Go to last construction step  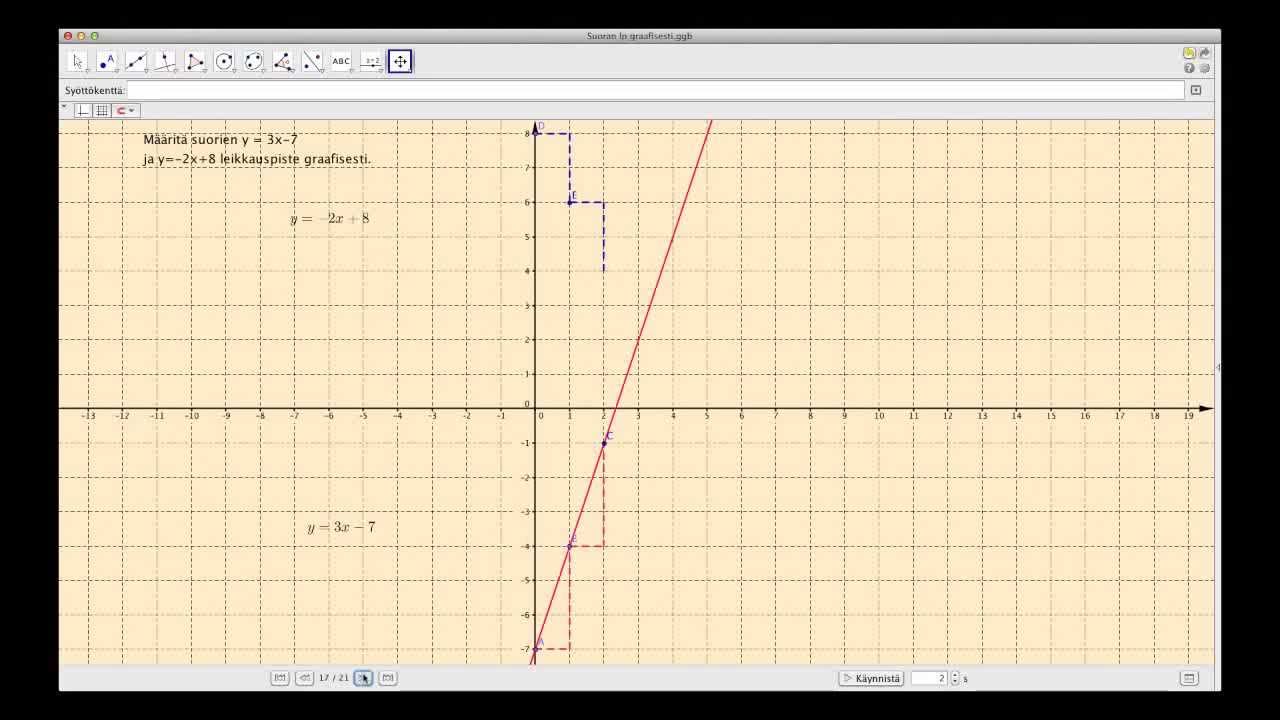point(388,678)
